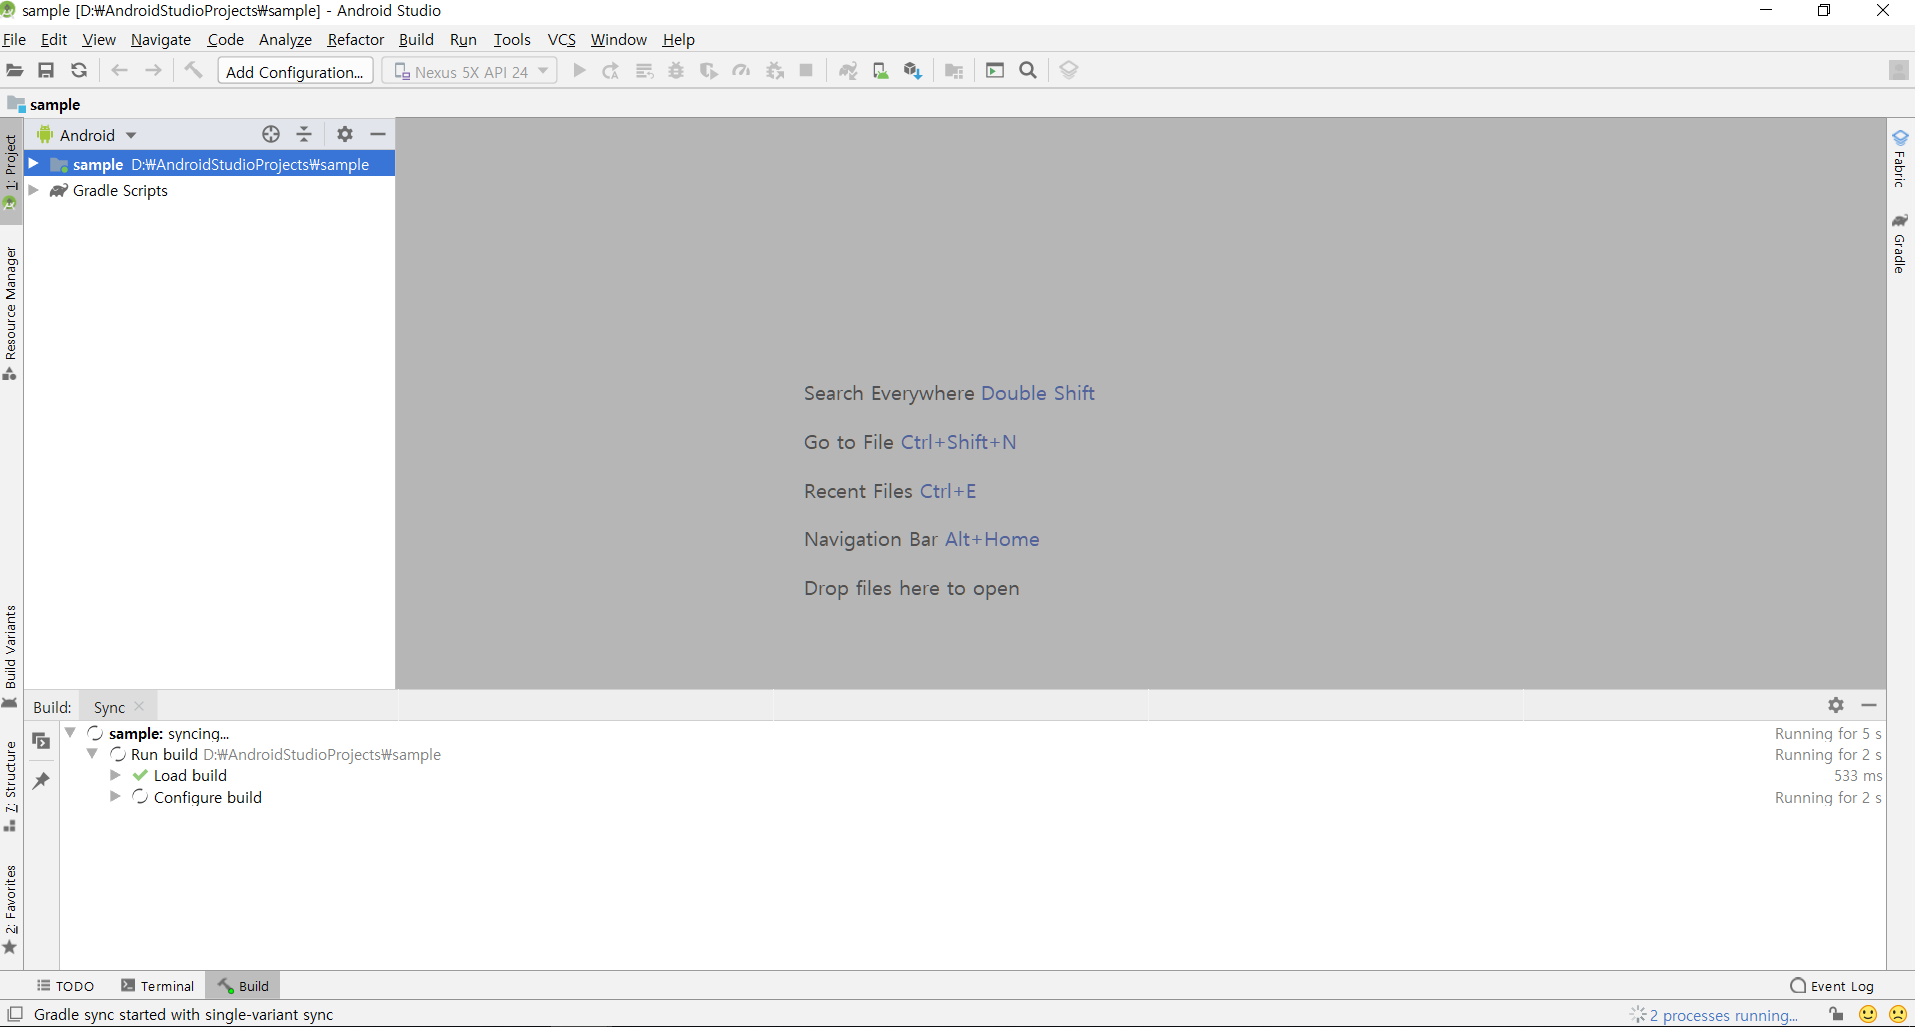Open the Navigate menu
The width and height of the screenshot is (1915, 1027).
[160, 40]
